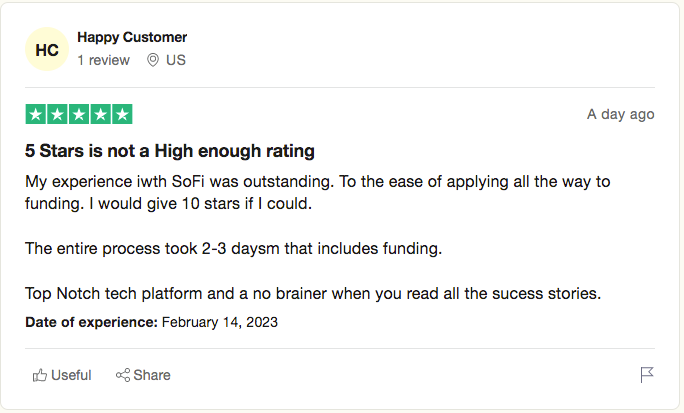Select the fifth green star
The height and width of the screenshot is (413, 684).
[x=122, y=114]
